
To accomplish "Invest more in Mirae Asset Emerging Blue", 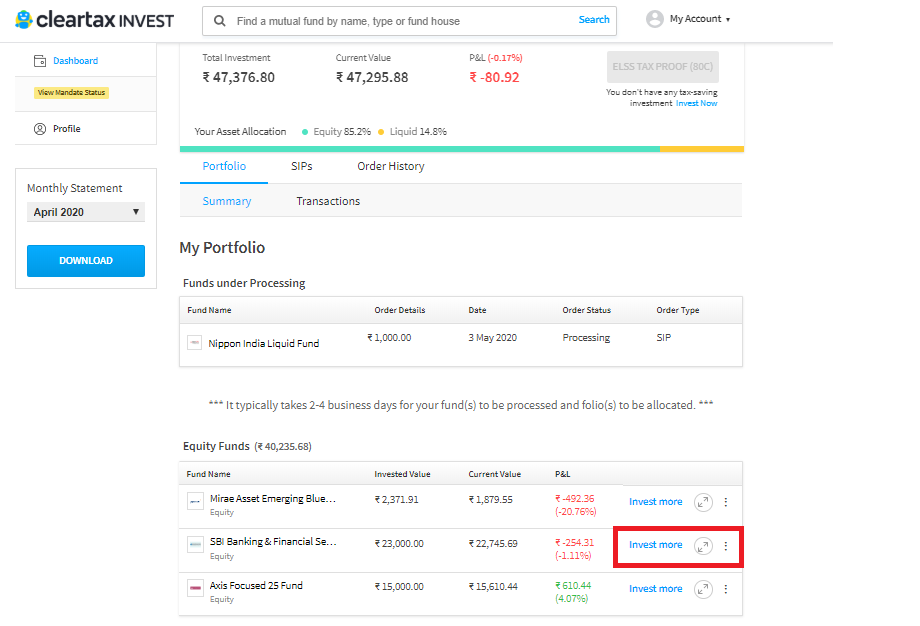I will coord(655,502).
